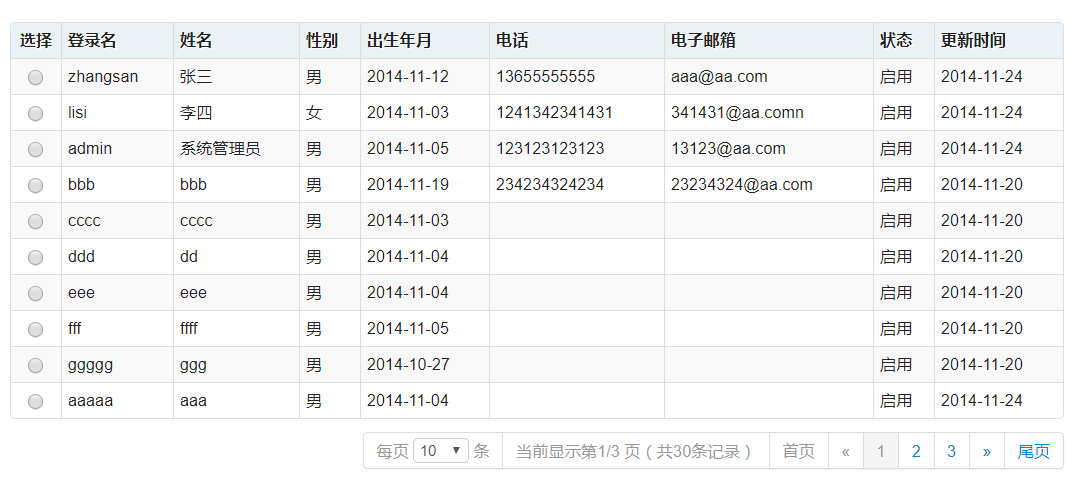This screenshot has height=488, width=1075.
Task: Choose the bbb user radio button
Action: (x=36, y=185)
